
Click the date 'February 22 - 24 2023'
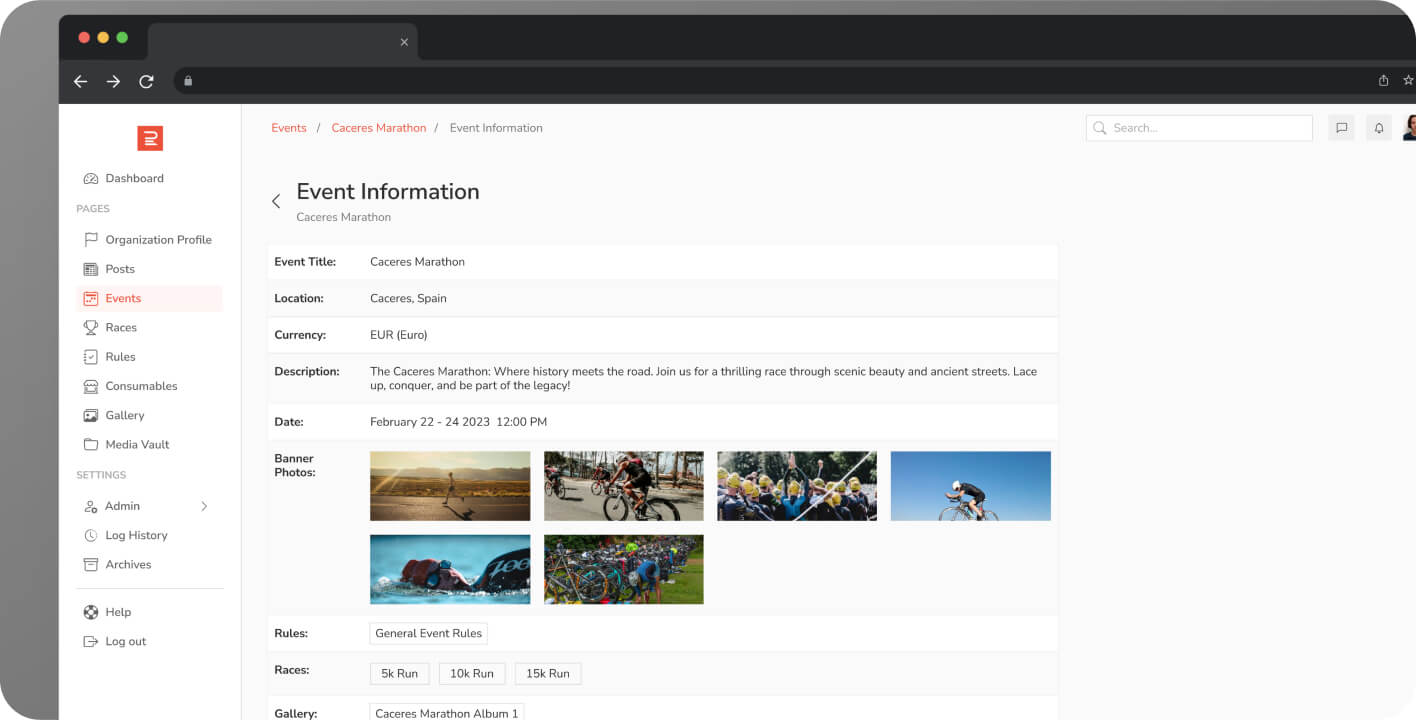click(430, 422)
